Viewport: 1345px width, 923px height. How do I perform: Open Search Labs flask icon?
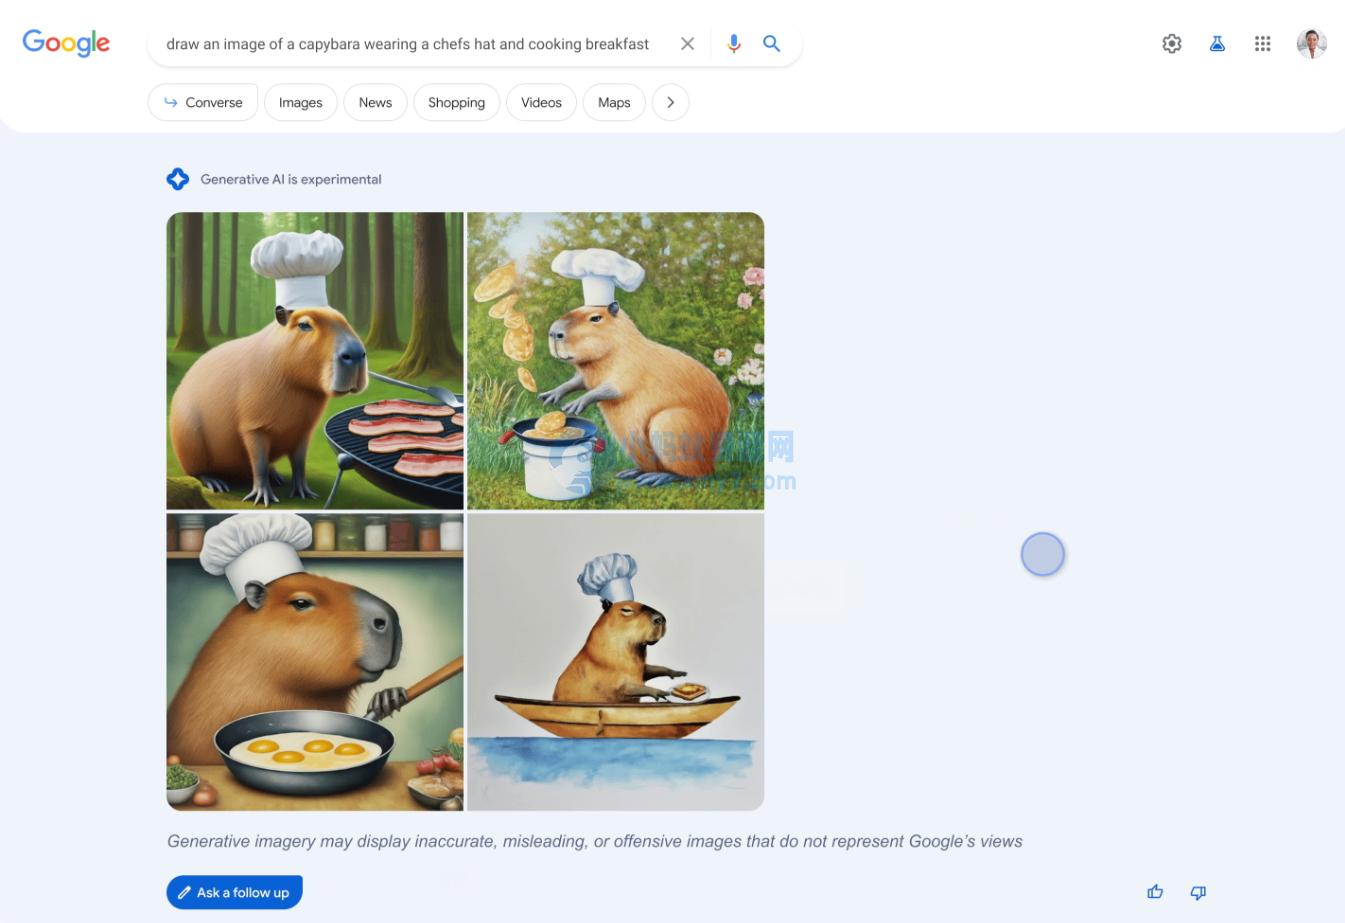1217,44
